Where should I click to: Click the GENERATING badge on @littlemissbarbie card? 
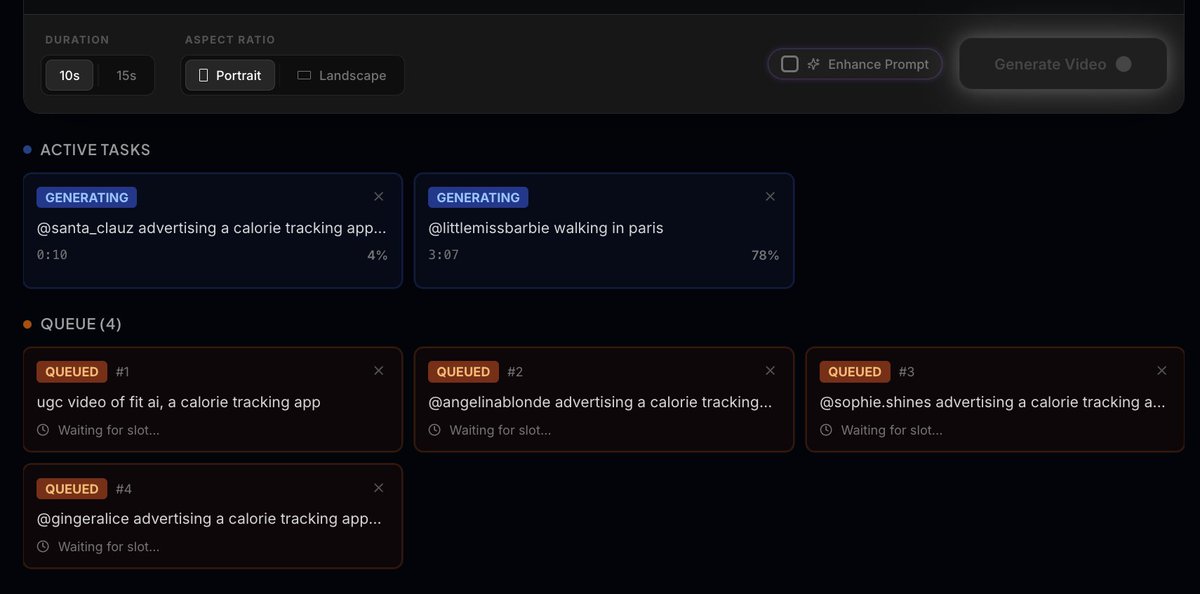point(479,197)
